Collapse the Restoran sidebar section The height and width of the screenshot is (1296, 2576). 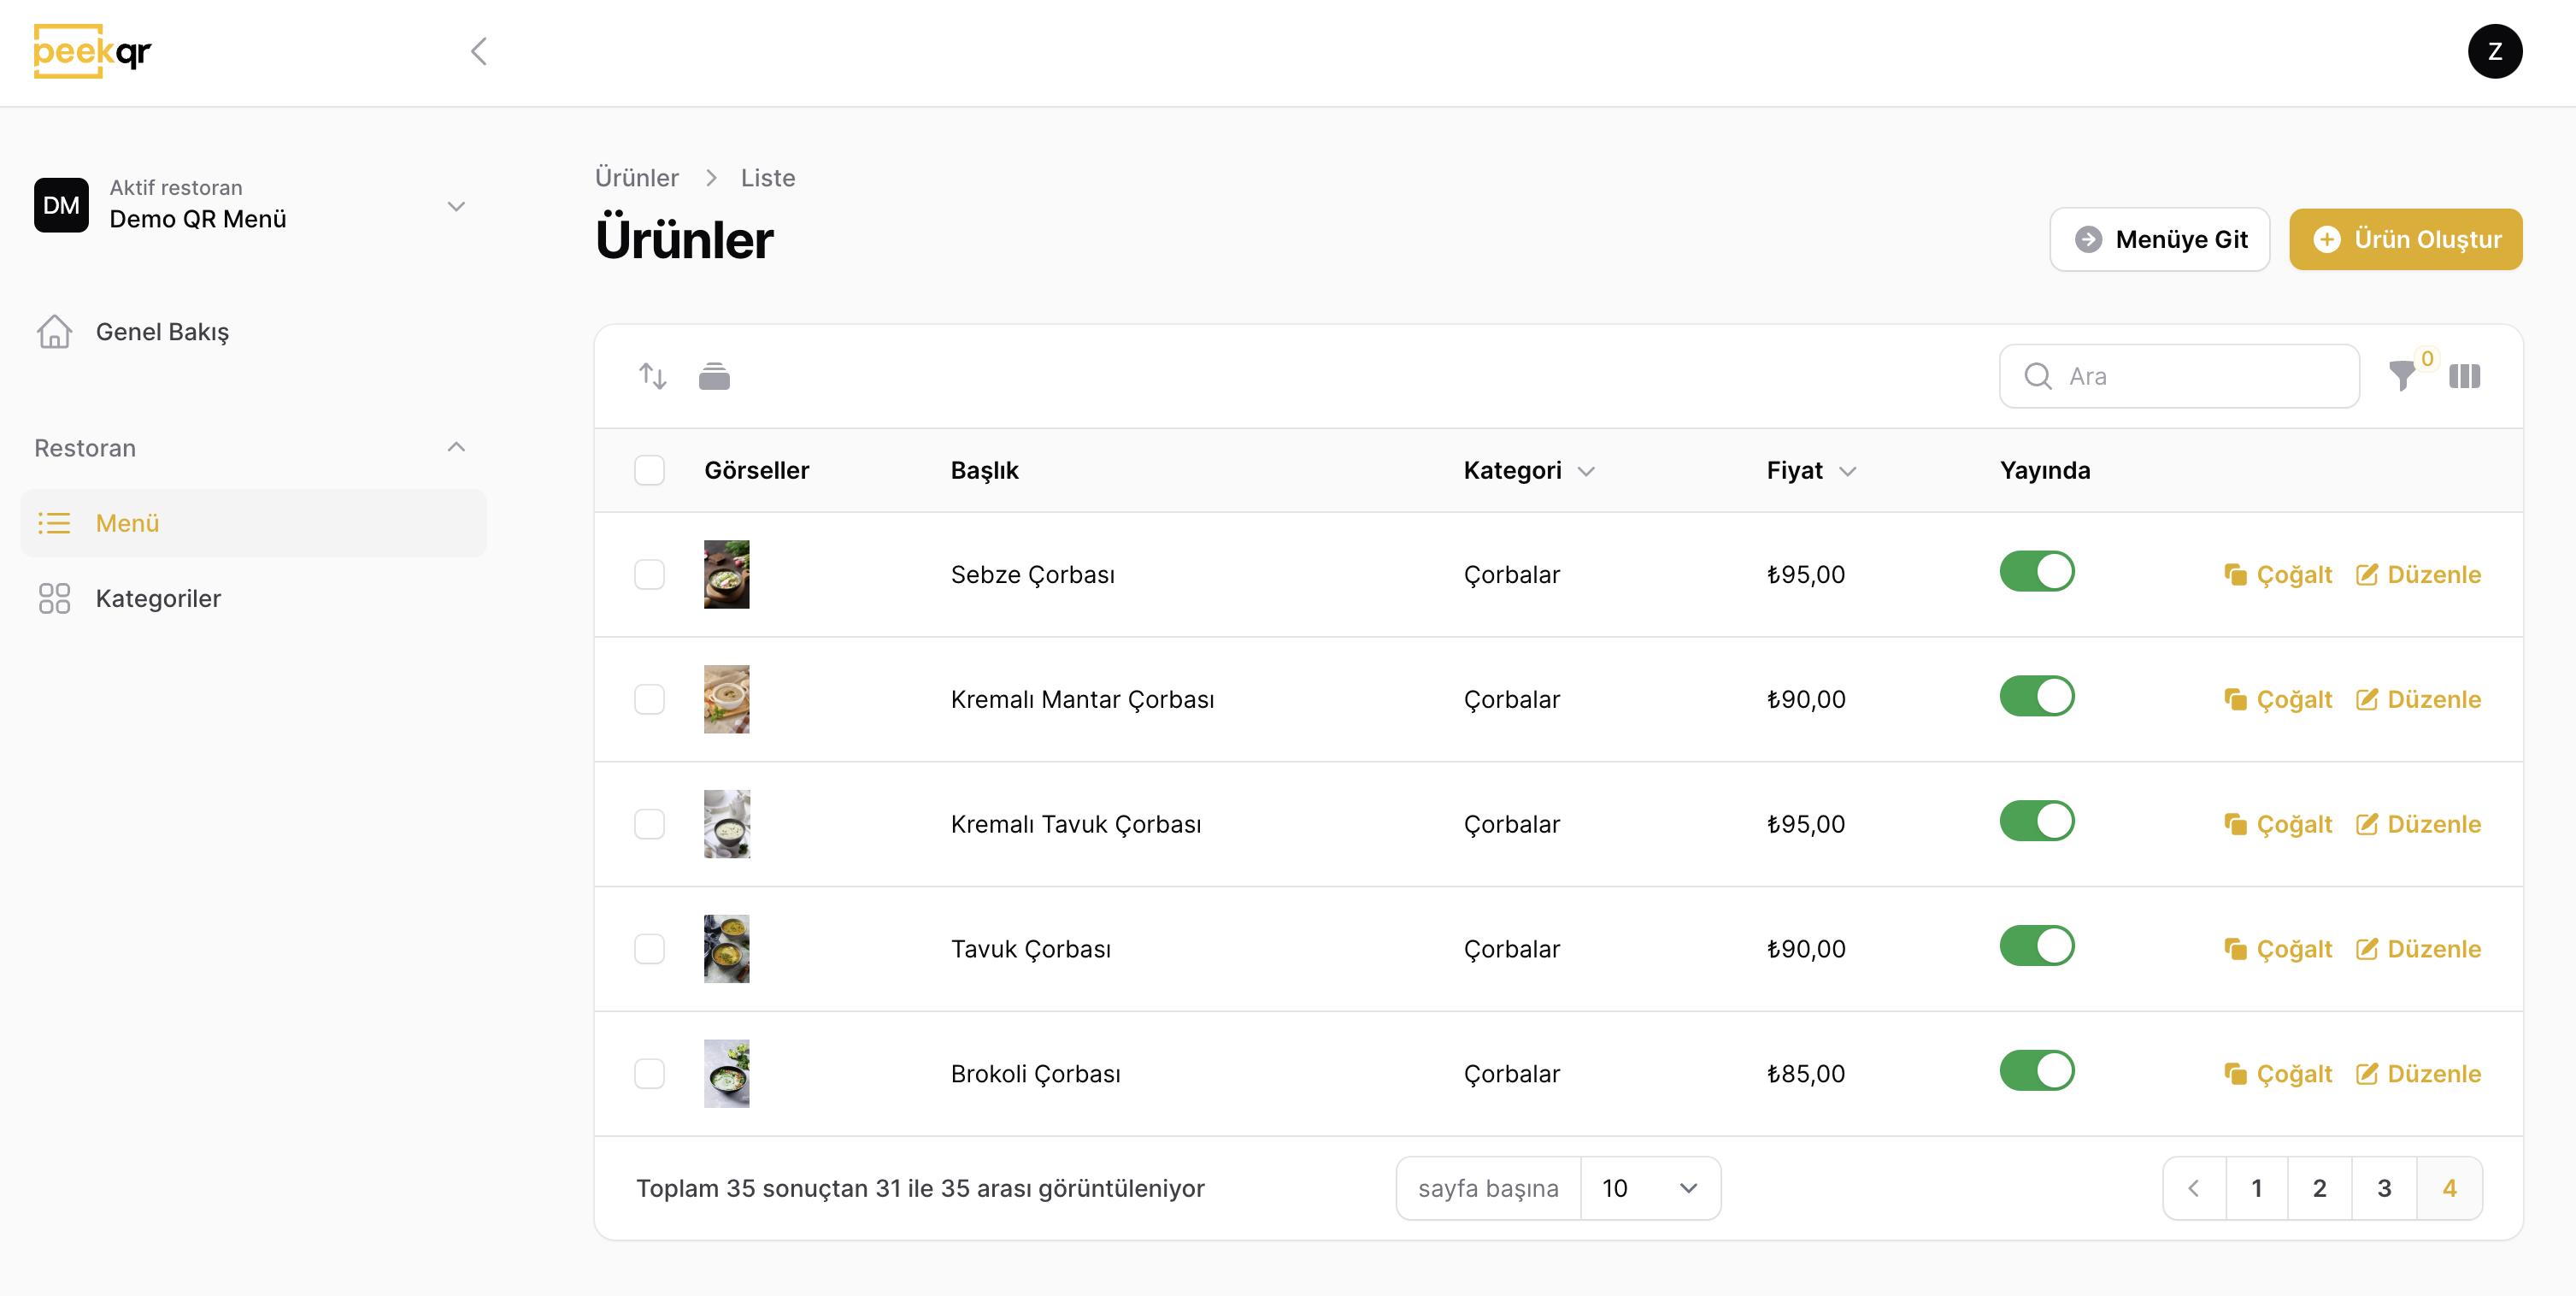click(456, 447)
